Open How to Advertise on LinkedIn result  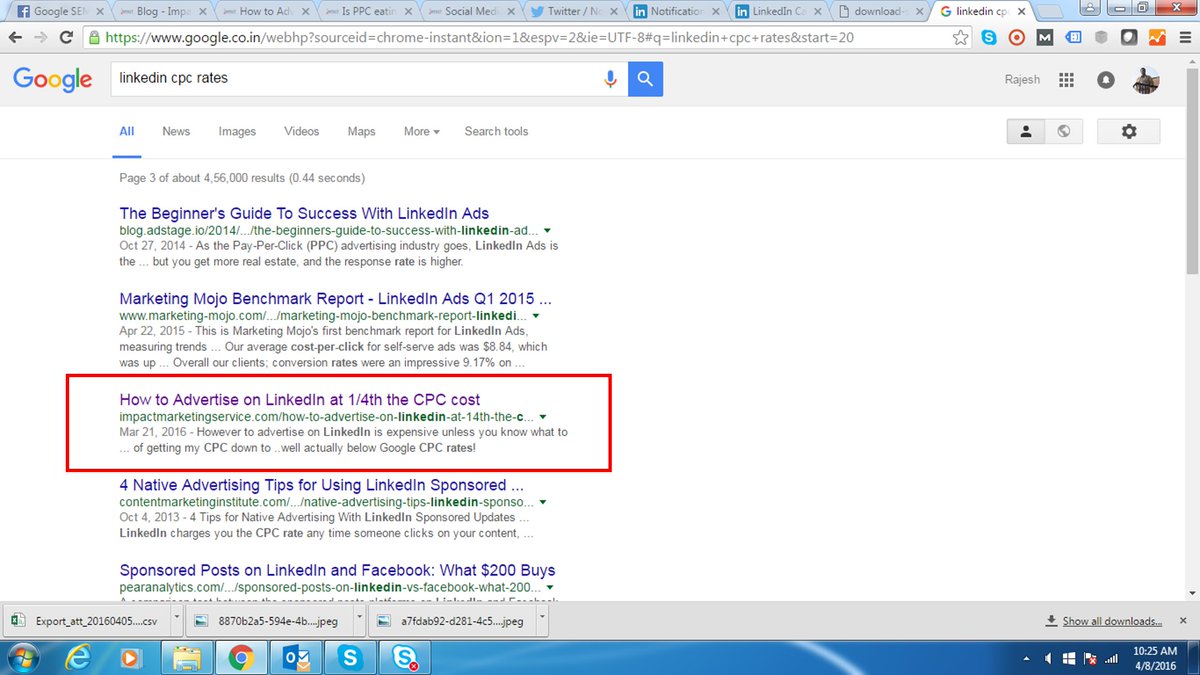click(x=300, y=399)
